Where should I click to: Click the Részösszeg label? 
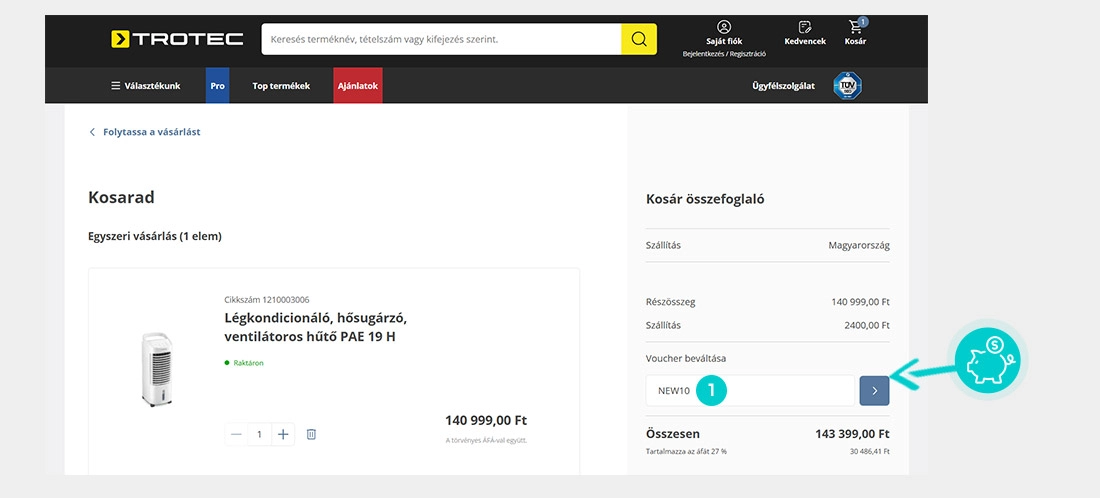pyautogui.click(x=671, y=302)
